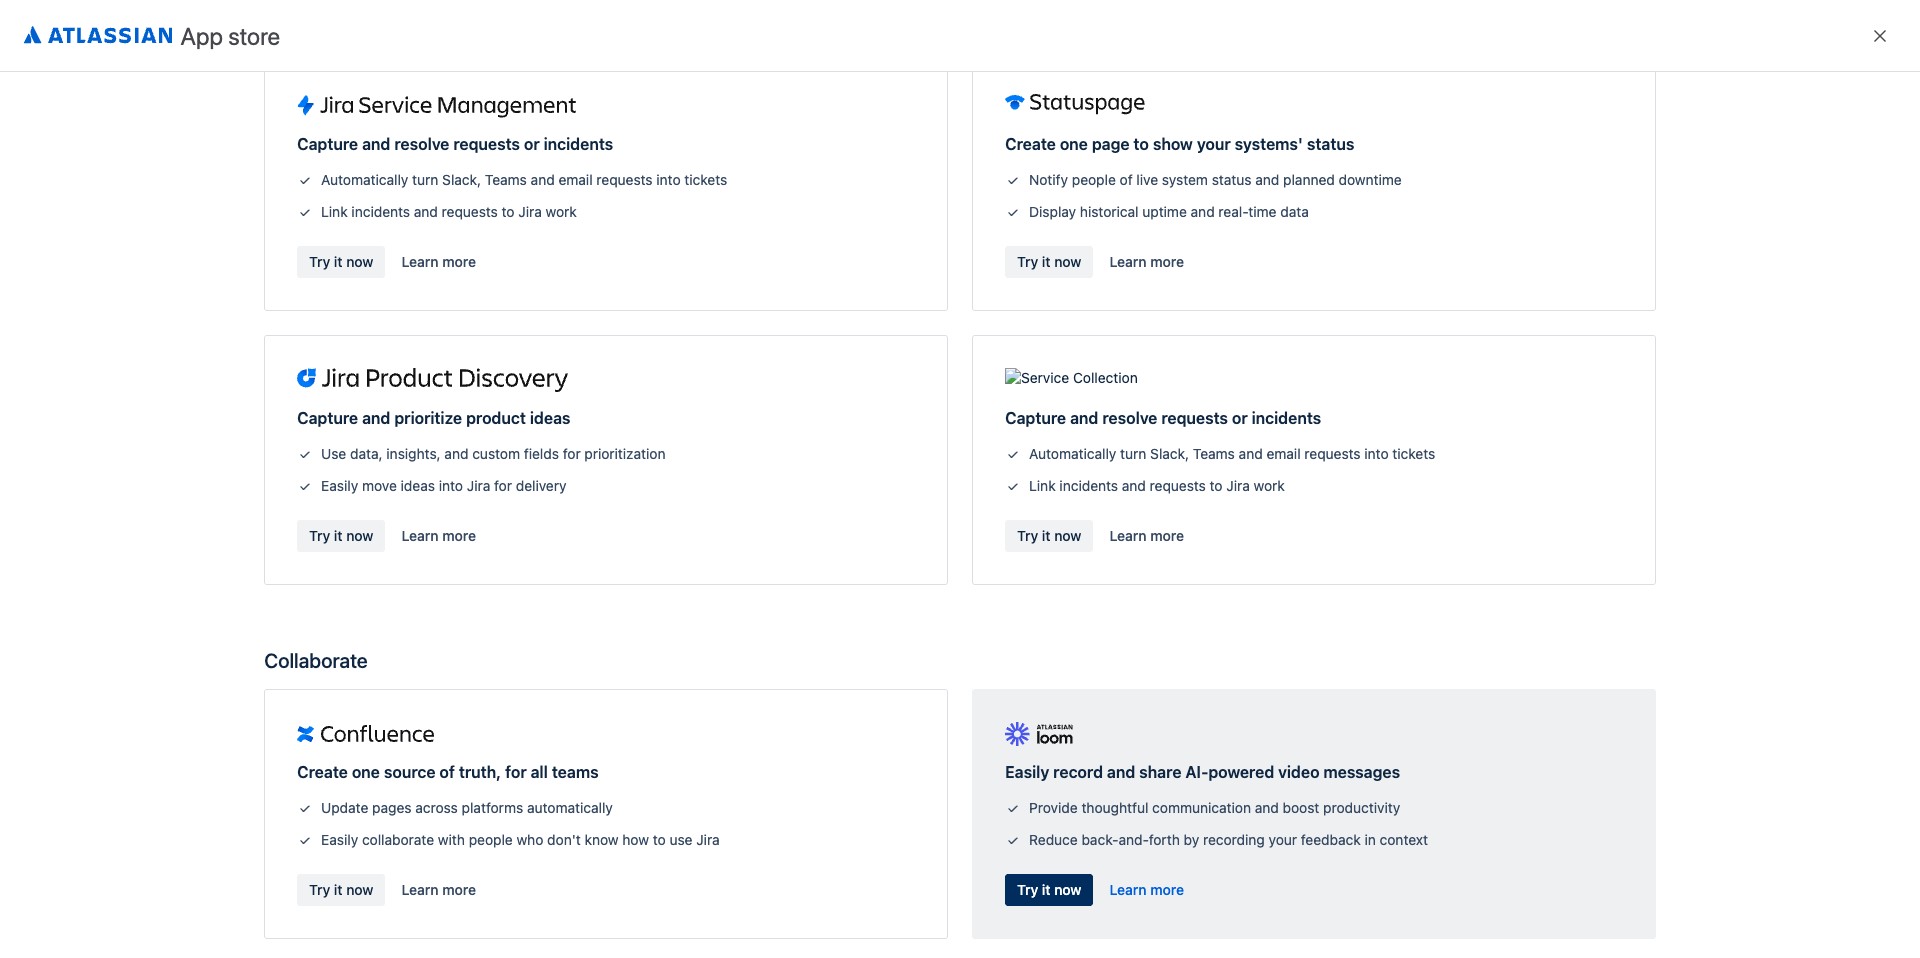Try Statuspage now
Screen dimensions: 1920x958
point(1049,262)
